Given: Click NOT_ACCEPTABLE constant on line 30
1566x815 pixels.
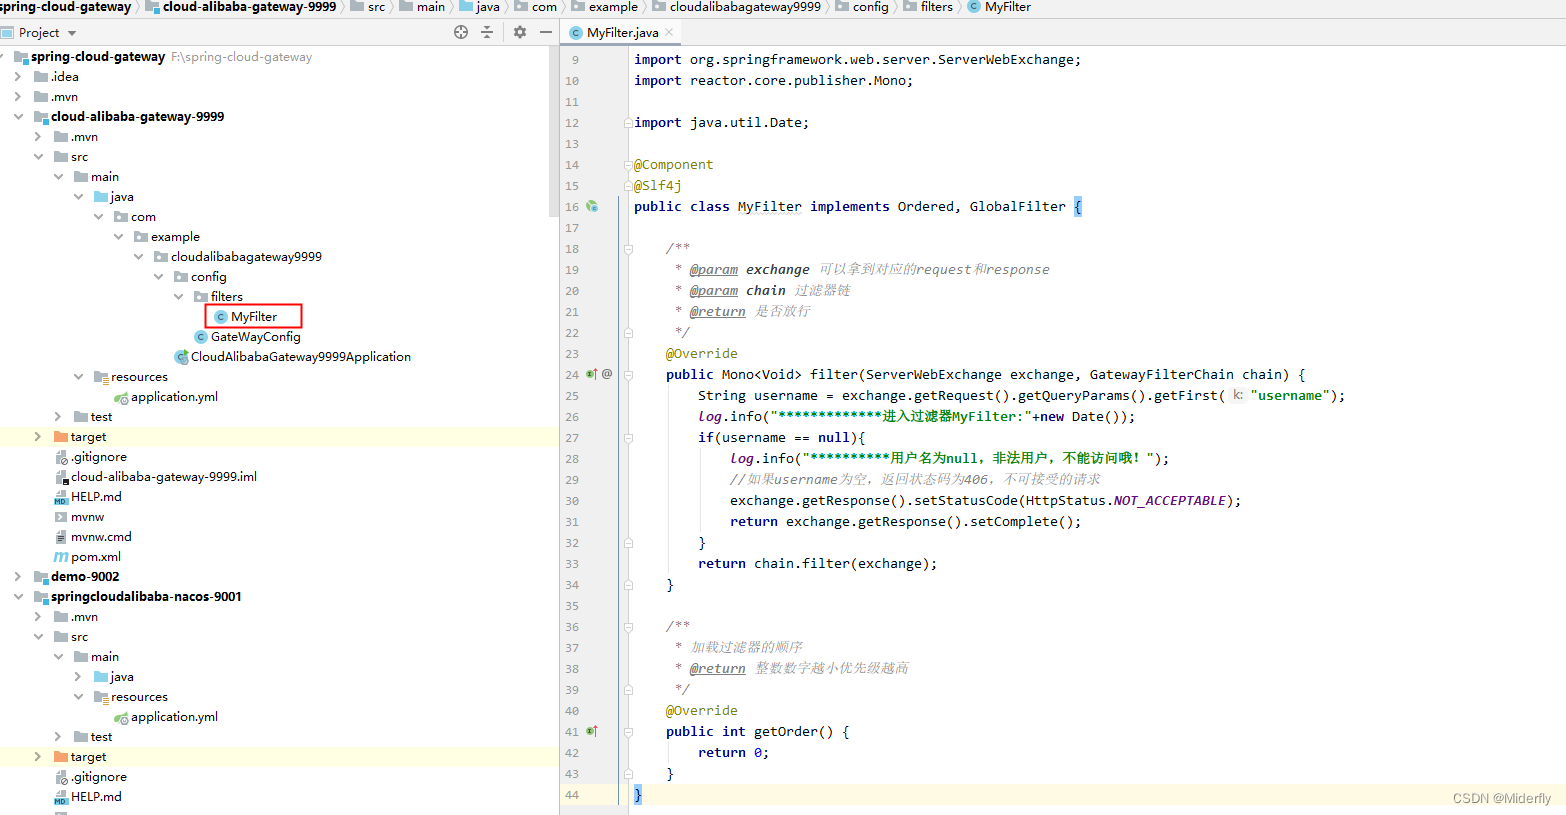Looking at the screenshot, I should (x=1169, y=501).
